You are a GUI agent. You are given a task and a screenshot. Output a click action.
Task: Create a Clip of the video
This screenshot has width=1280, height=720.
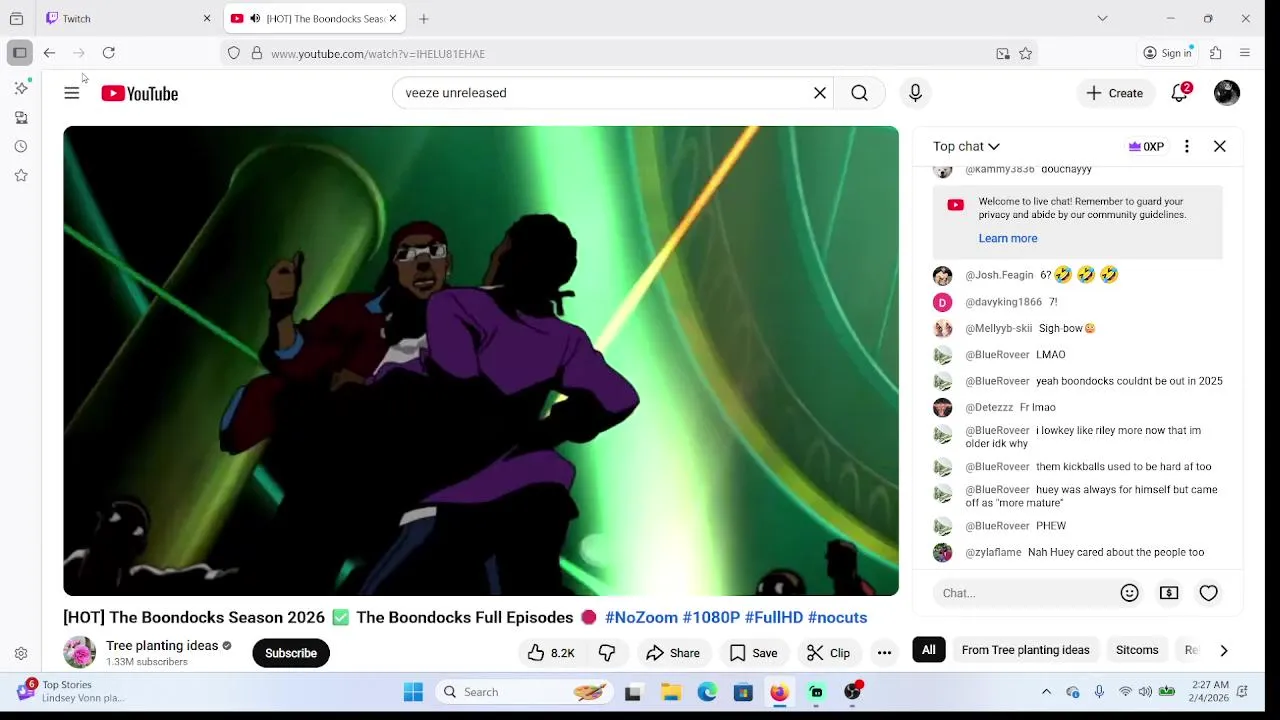point(828,653)
